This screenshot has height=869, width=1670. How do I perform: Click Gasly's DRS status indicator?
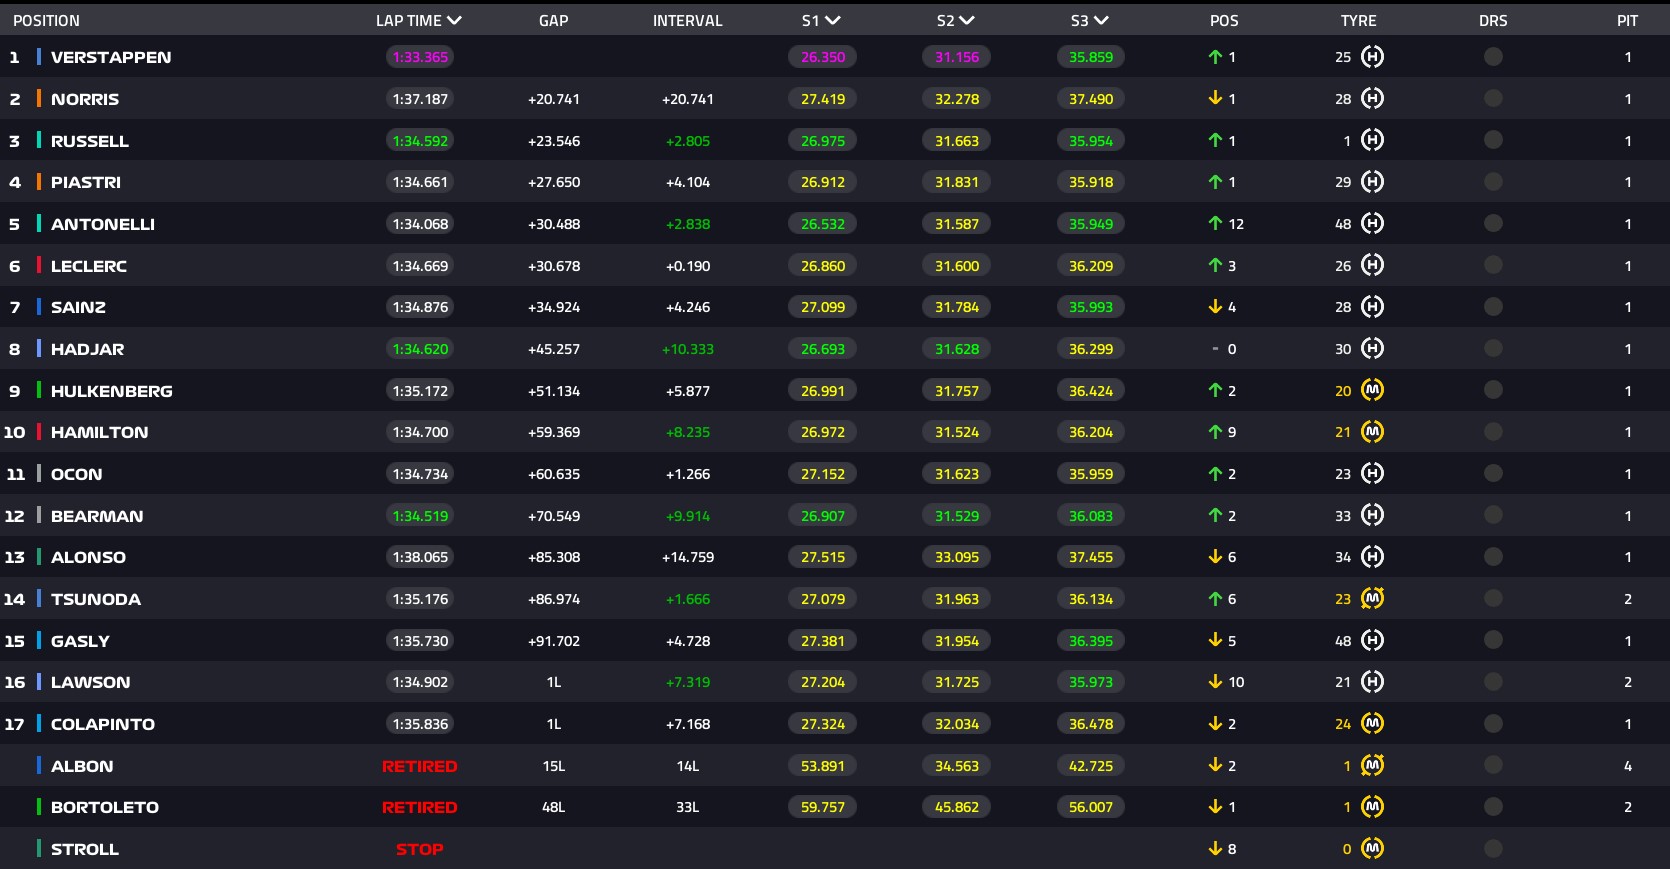(x=1492, y=641)
